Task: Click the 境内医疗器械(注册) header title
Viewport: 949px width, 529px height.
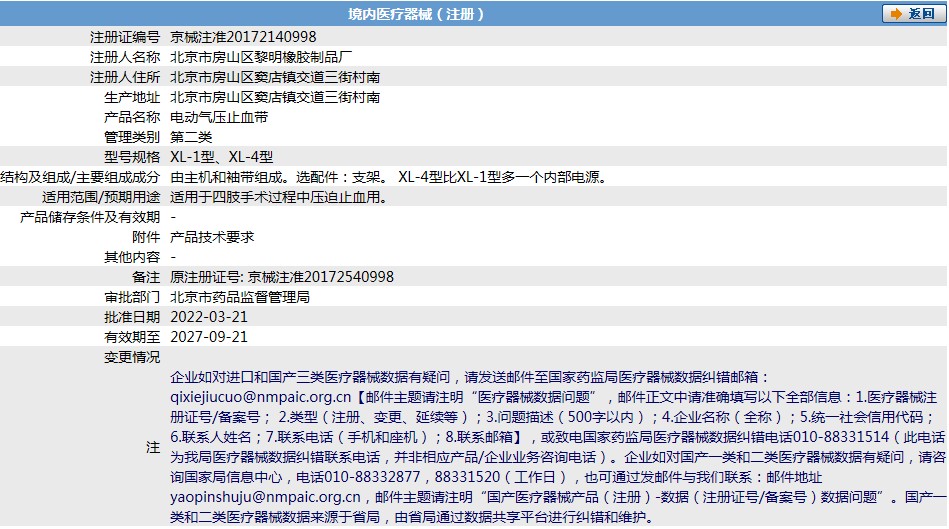Action: click(x=416, y=13)
